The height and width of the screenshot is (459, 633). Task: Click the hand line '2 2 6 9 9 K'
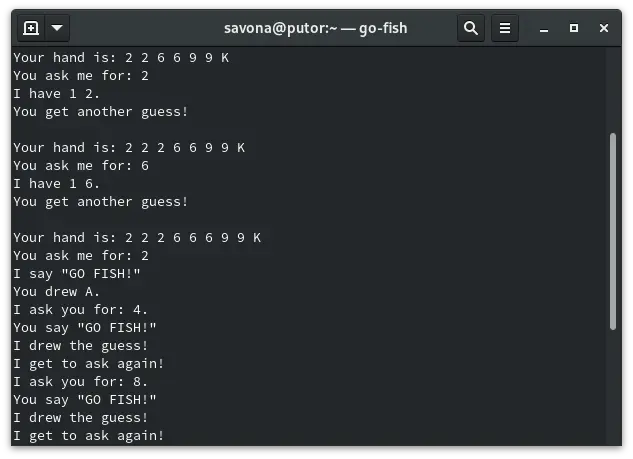click(120, 57)
